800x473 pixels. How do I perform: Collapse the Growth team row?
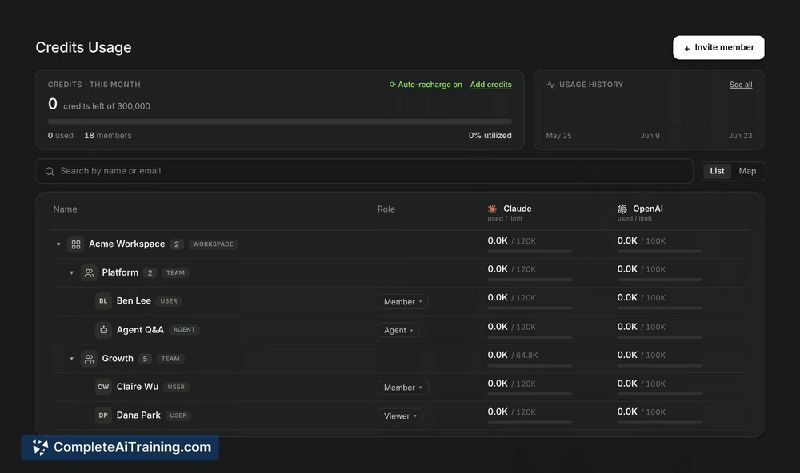71,359
